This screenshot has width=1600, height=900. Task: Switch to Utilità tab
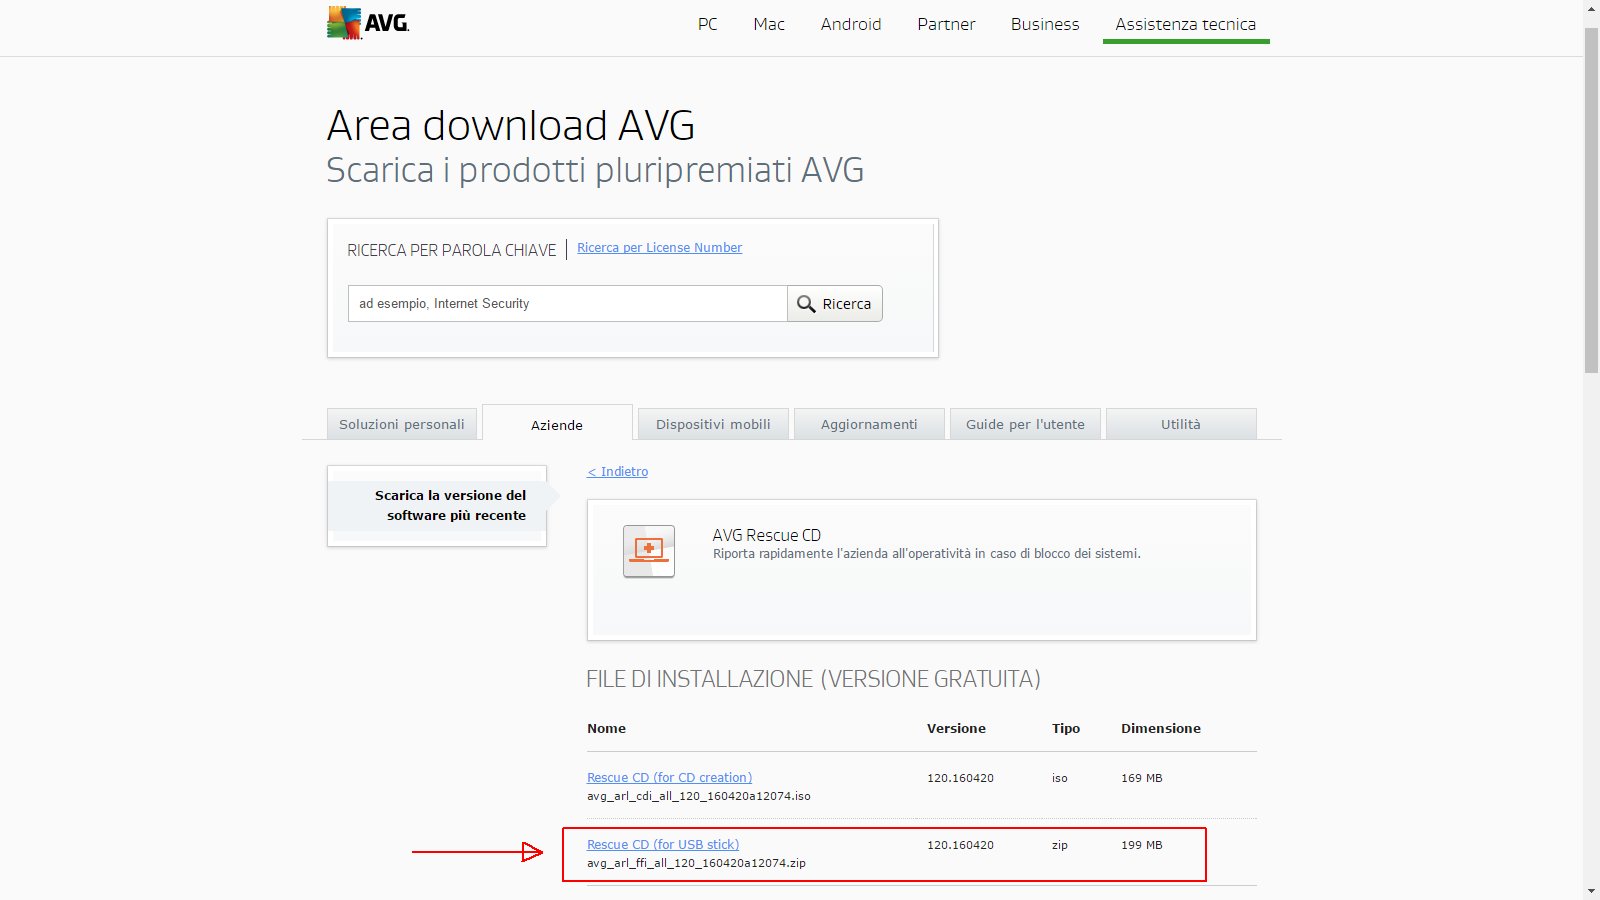pyautogui.click(x=1181, y=424)
